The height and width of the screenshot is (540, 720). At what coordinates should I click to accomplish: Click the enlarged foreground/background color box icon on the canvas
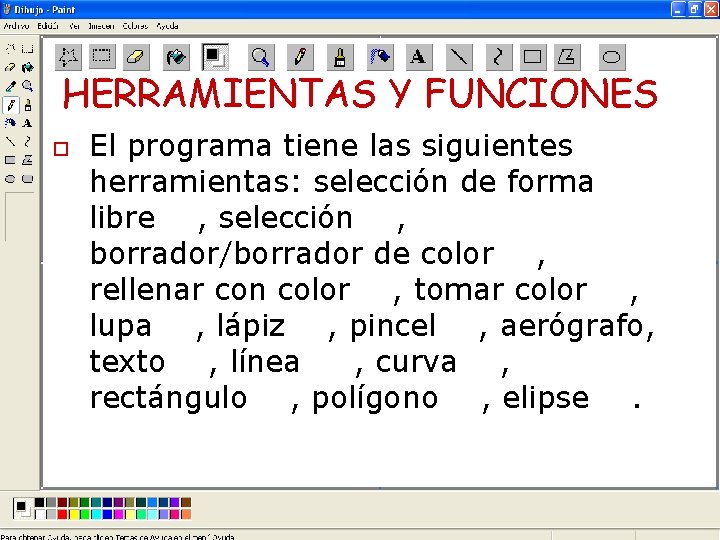click(215, 57)
